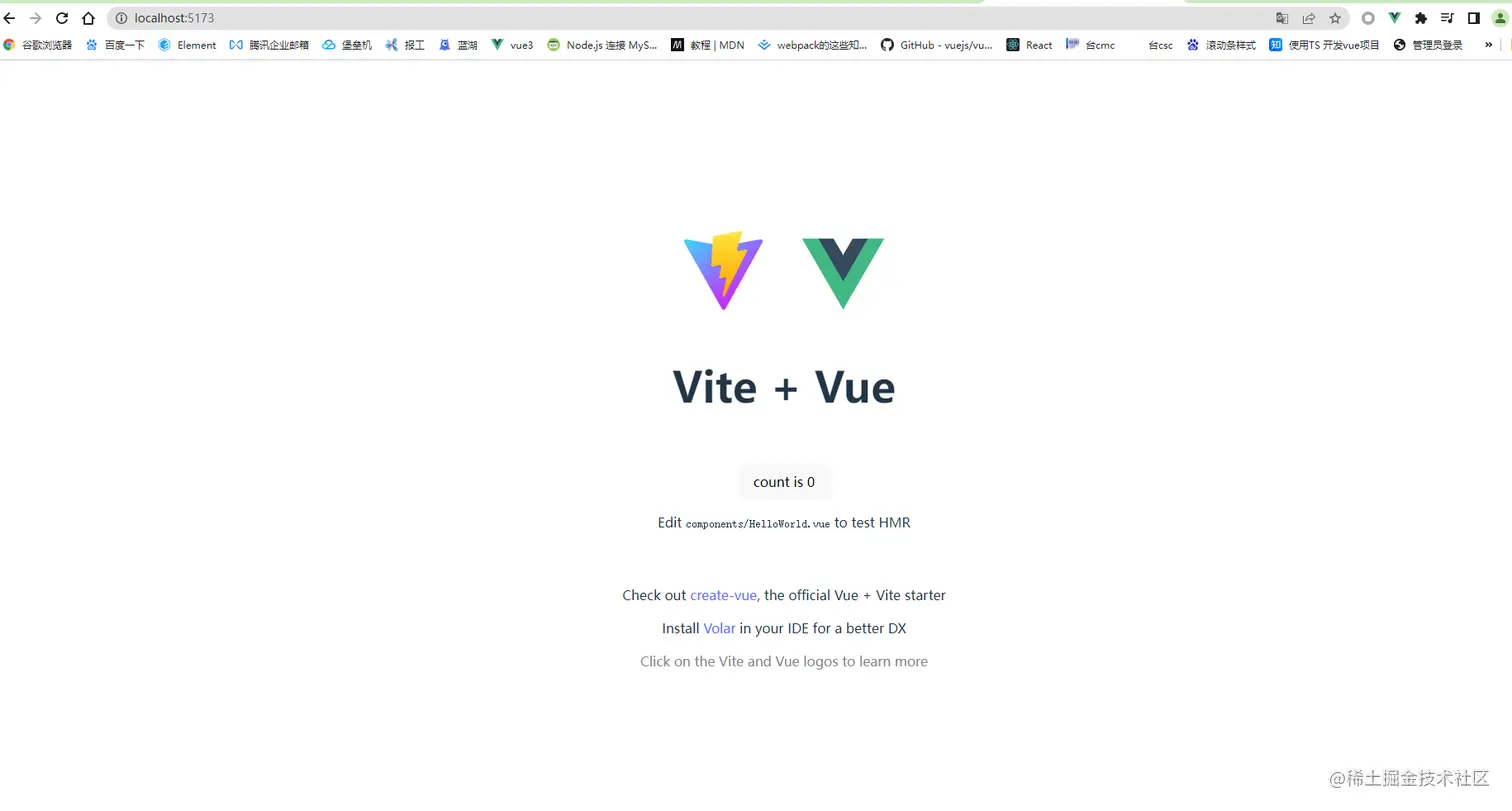
Task: Go to the browser home page icon
Action: tap(88, 18)
